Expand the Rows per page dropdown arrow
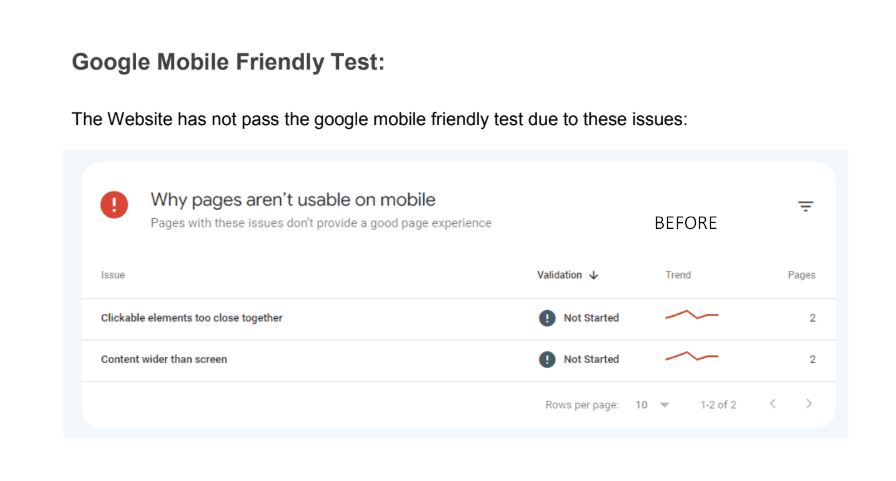Screen dimensions: 896x481 [x=664, y=405]
